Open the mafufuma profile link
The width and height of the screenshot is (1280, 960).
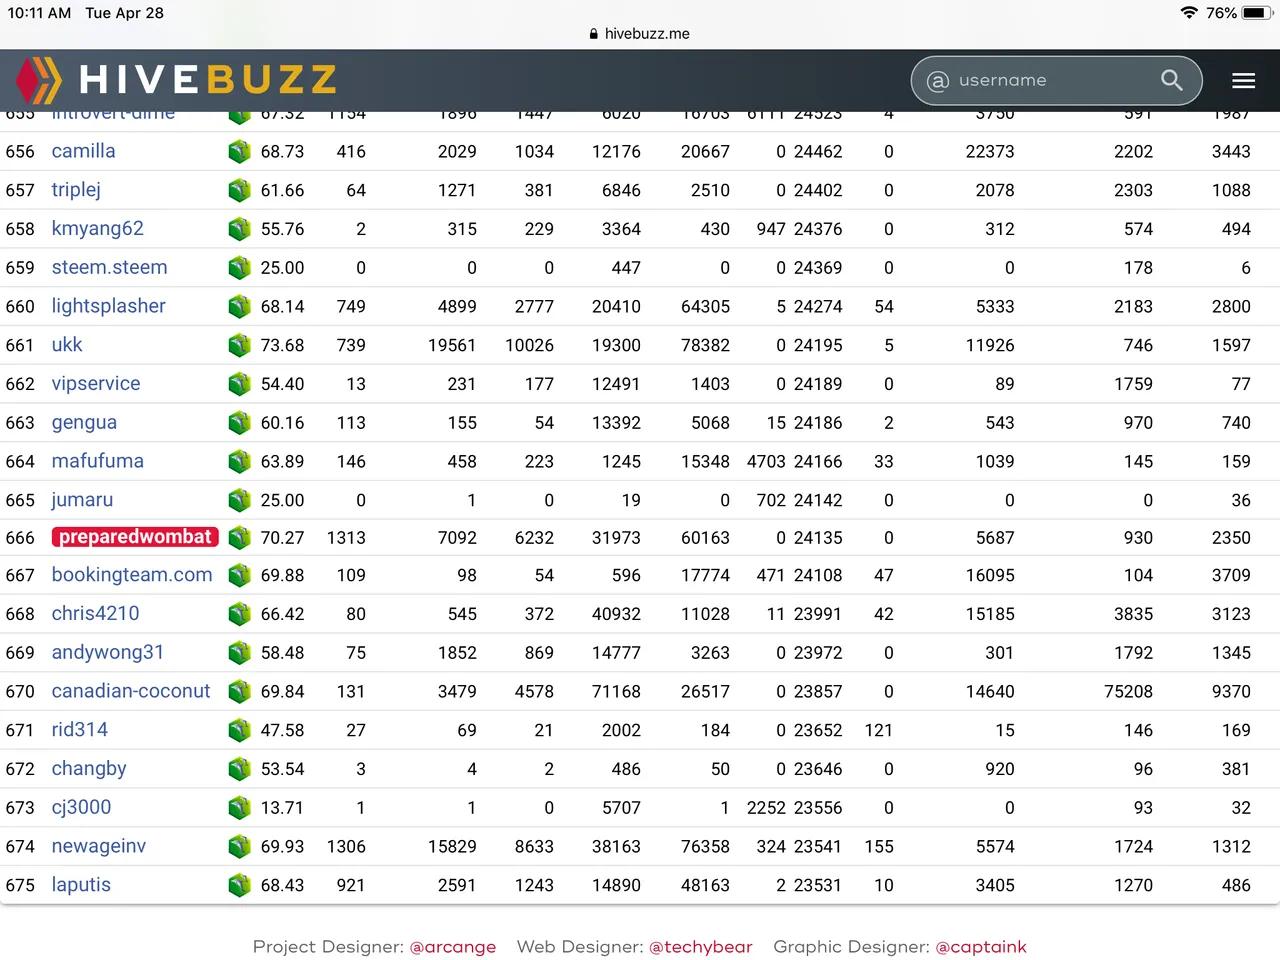(x=98, y=461)
